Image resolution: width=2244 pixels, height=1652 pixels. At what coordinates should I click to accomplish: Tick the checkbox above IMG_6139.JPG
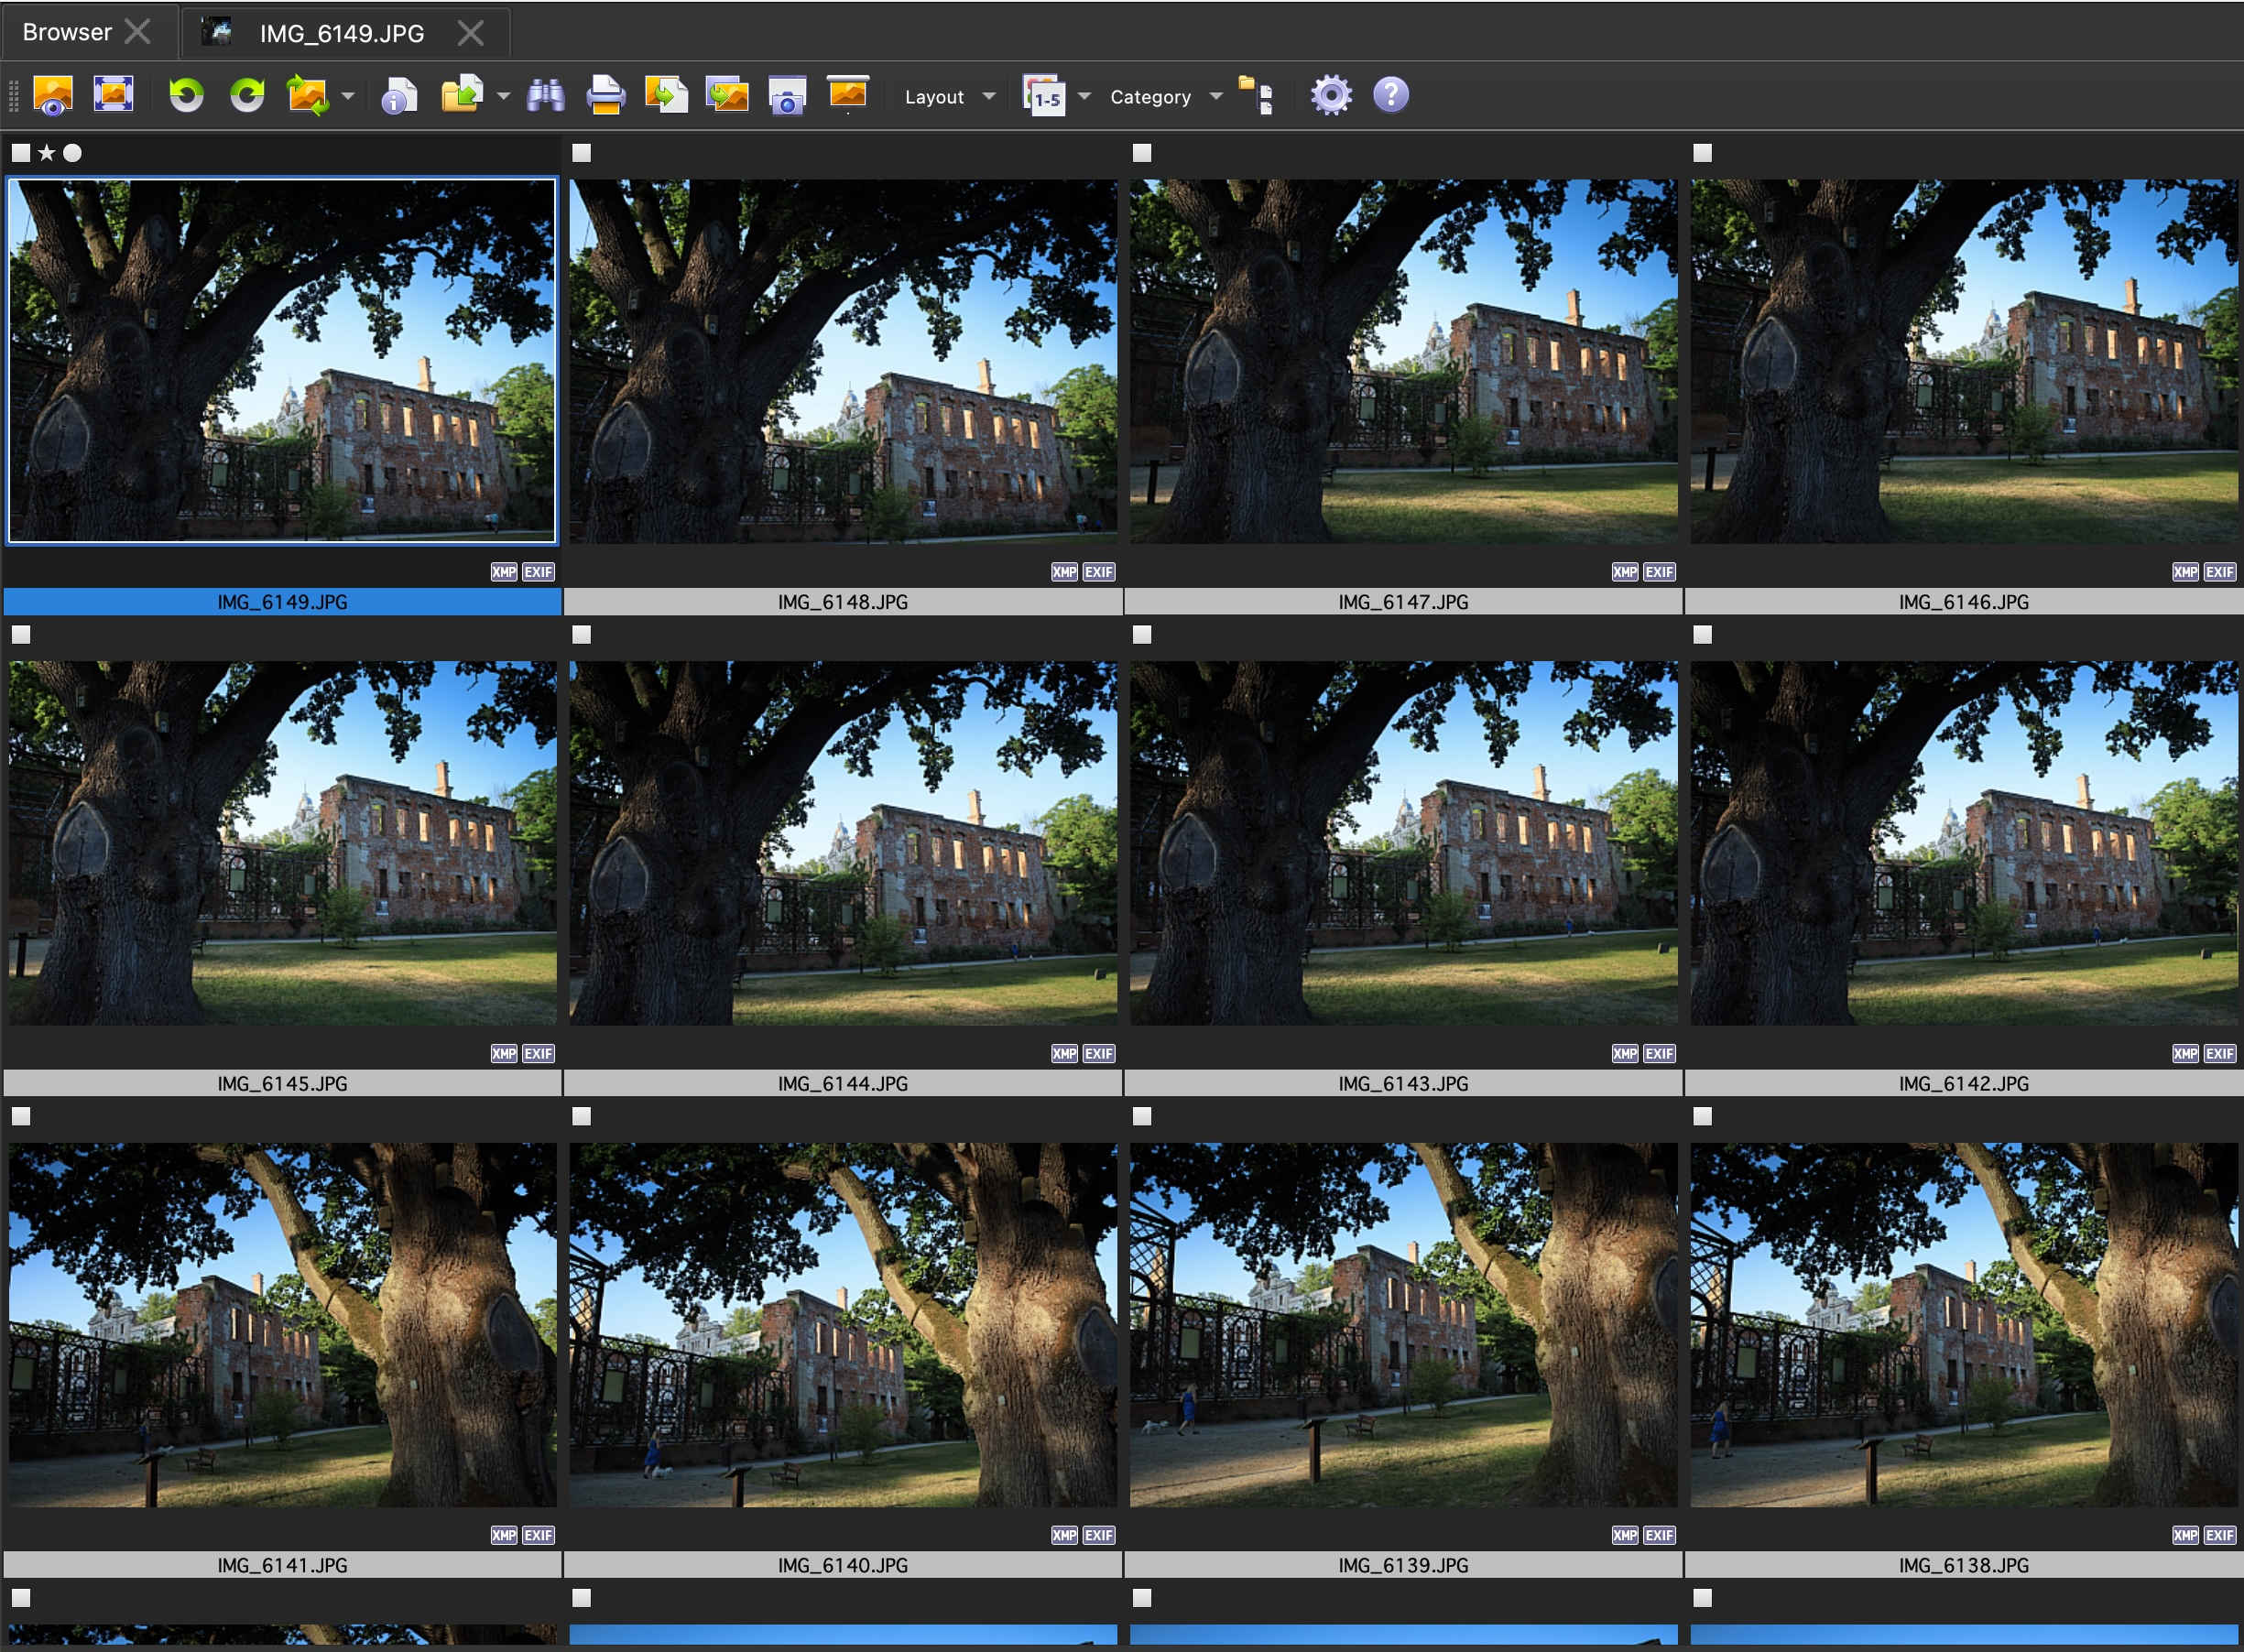(1142, 1116)
